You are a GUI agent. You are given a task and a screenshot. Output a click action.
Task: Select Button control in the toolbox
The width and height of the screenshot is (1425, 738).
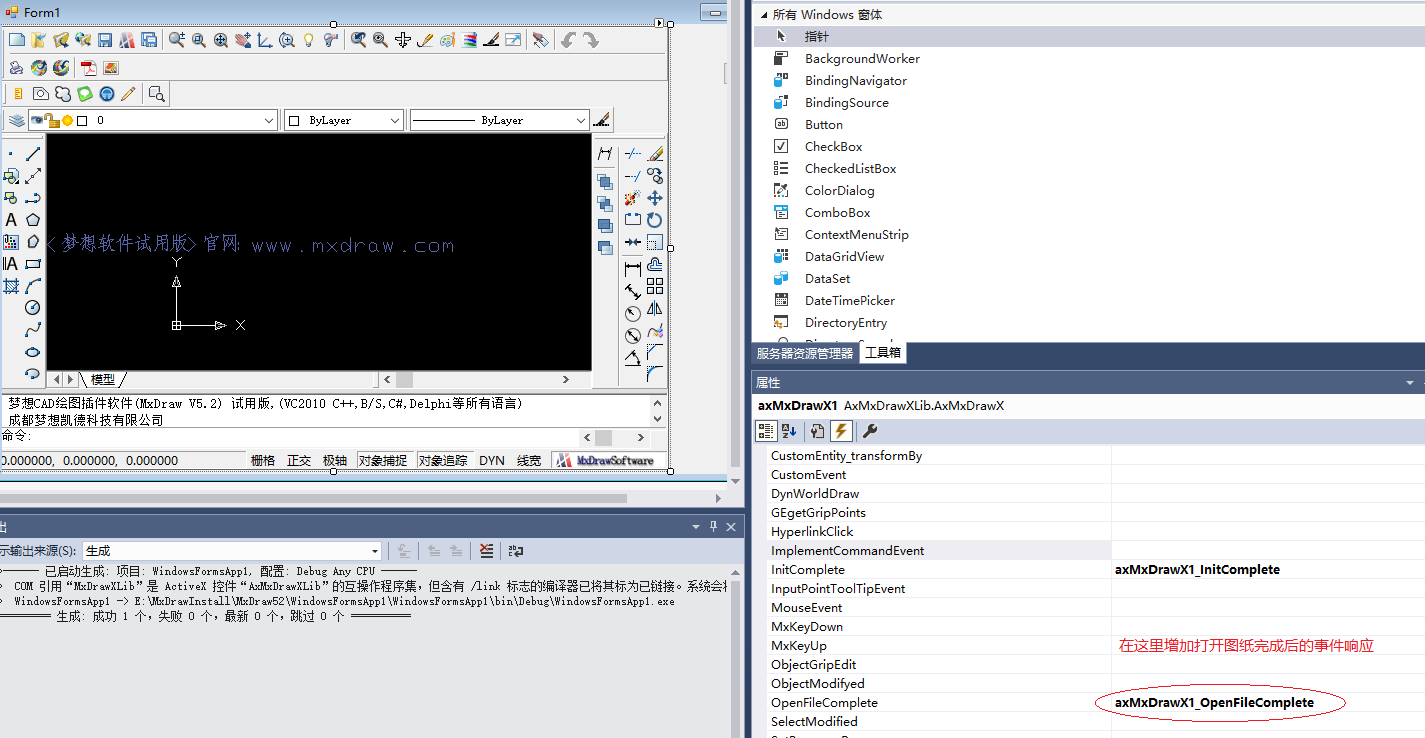click(x=823, y=125)
